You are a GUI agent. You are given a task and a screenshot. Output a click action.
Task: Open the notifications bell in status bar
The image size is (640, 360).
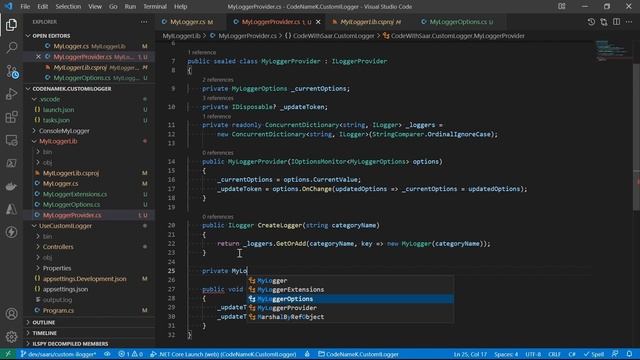point(629,354)
